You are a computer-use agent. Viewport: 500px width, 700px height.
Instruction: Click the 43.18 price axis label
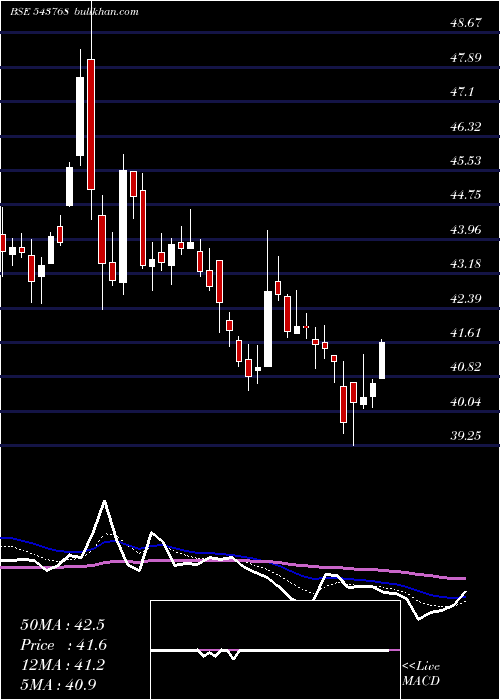(x=466, y=264)
